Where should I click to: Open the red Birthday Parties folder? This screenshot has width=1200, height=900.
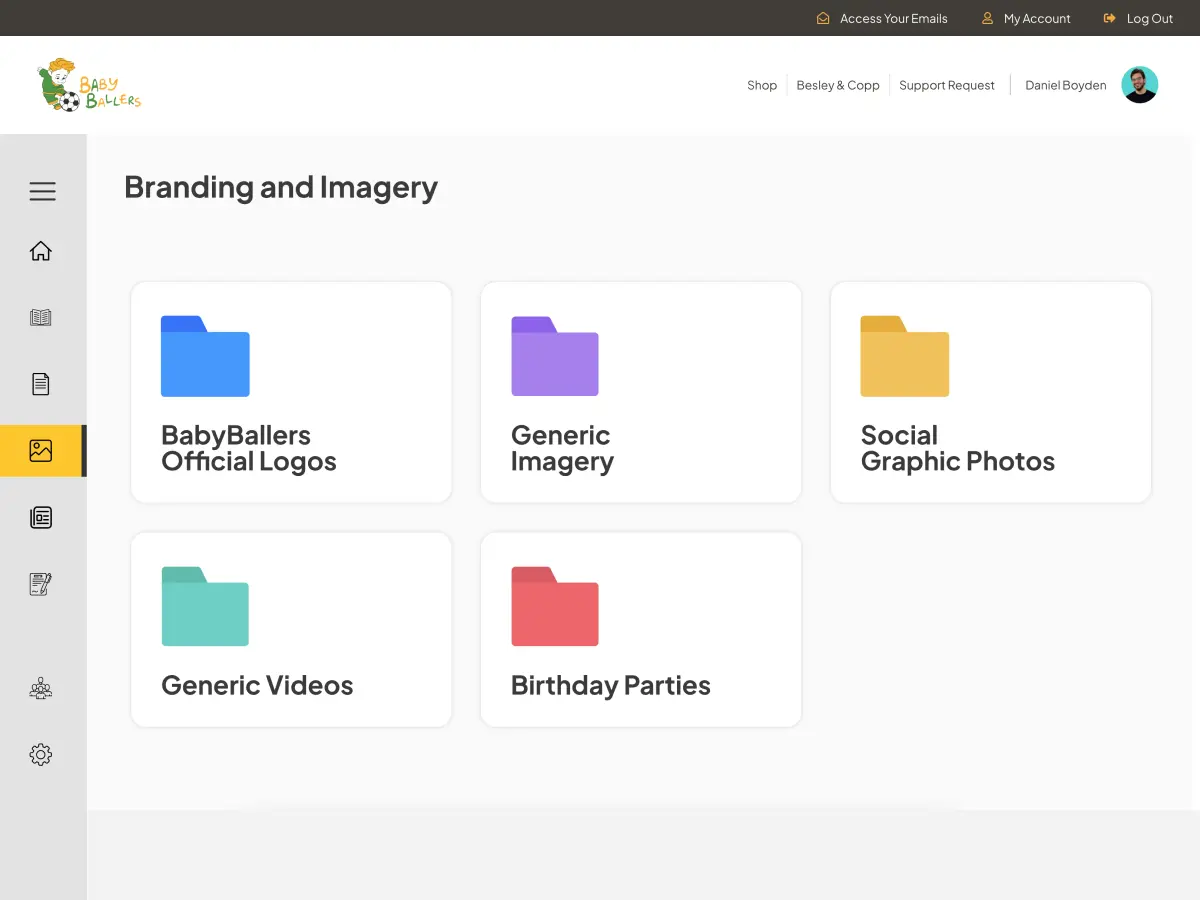(x=640, y=630)
